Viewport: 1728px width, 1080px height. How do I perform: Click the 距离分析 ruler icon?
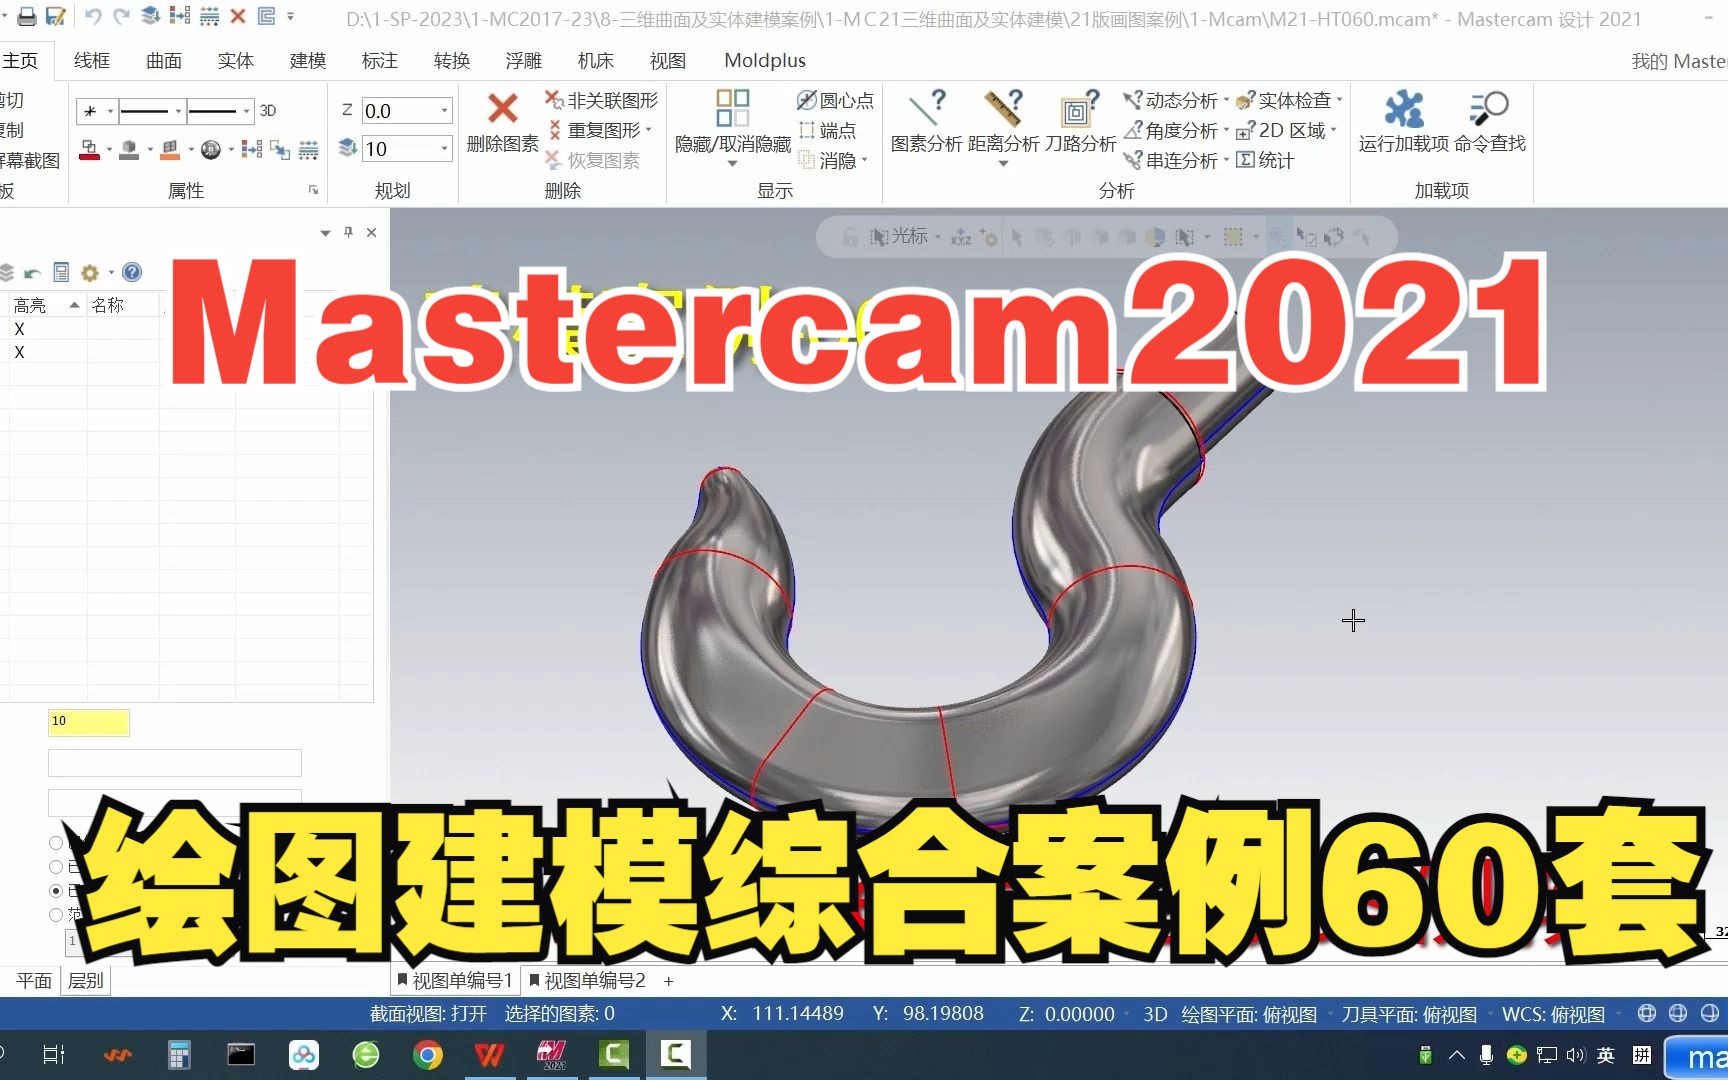pos(1003,108)
